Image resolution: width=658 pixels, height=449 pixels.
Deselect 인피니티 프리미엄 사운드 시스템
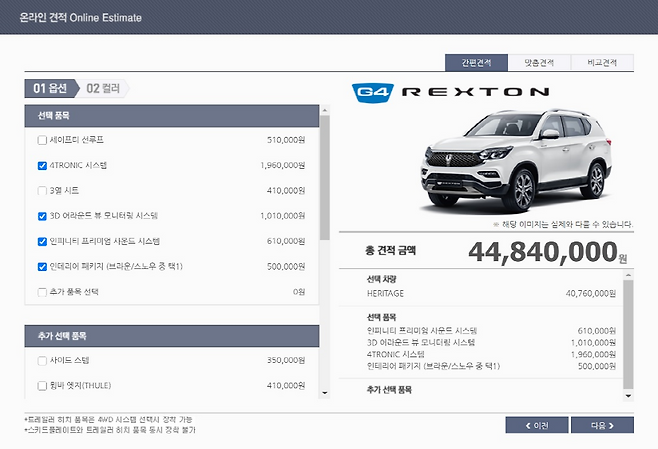pyautogui.click(x=42, y=241)
